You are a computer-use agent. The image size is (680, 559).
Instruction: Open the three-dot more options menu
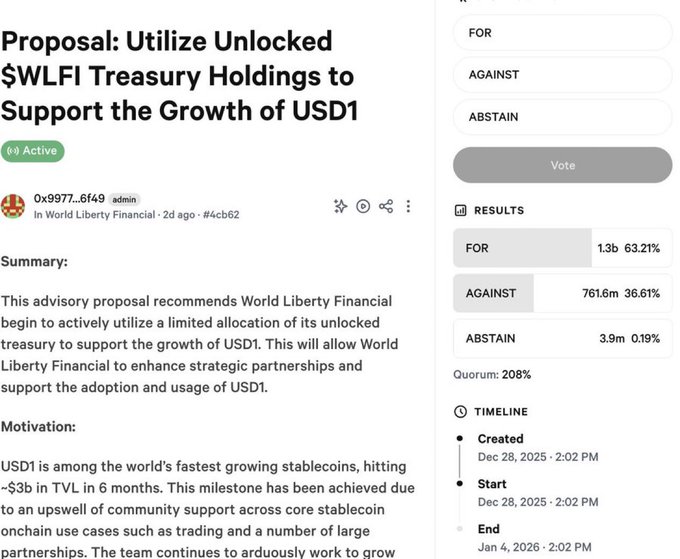[408, 206]
